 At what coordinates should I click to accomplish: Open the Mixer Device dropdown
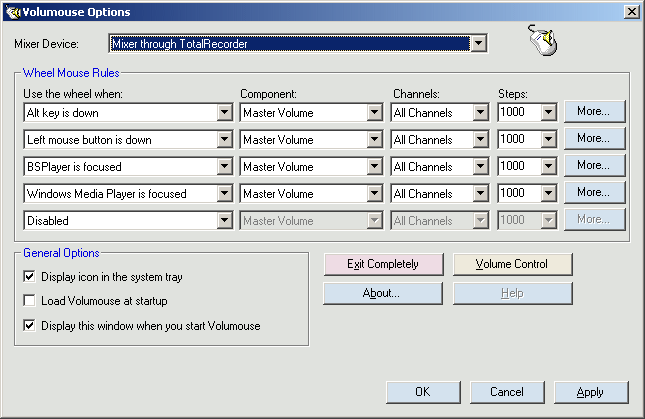click(x=478, y=44)
